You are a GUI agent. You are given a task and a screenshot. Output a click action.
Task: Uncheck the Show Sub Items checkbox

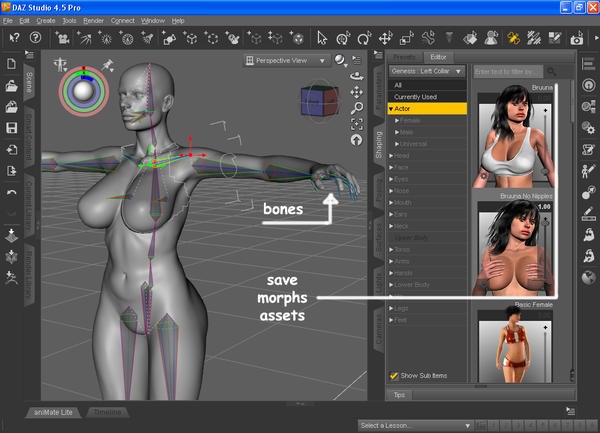tap(394, 376)
